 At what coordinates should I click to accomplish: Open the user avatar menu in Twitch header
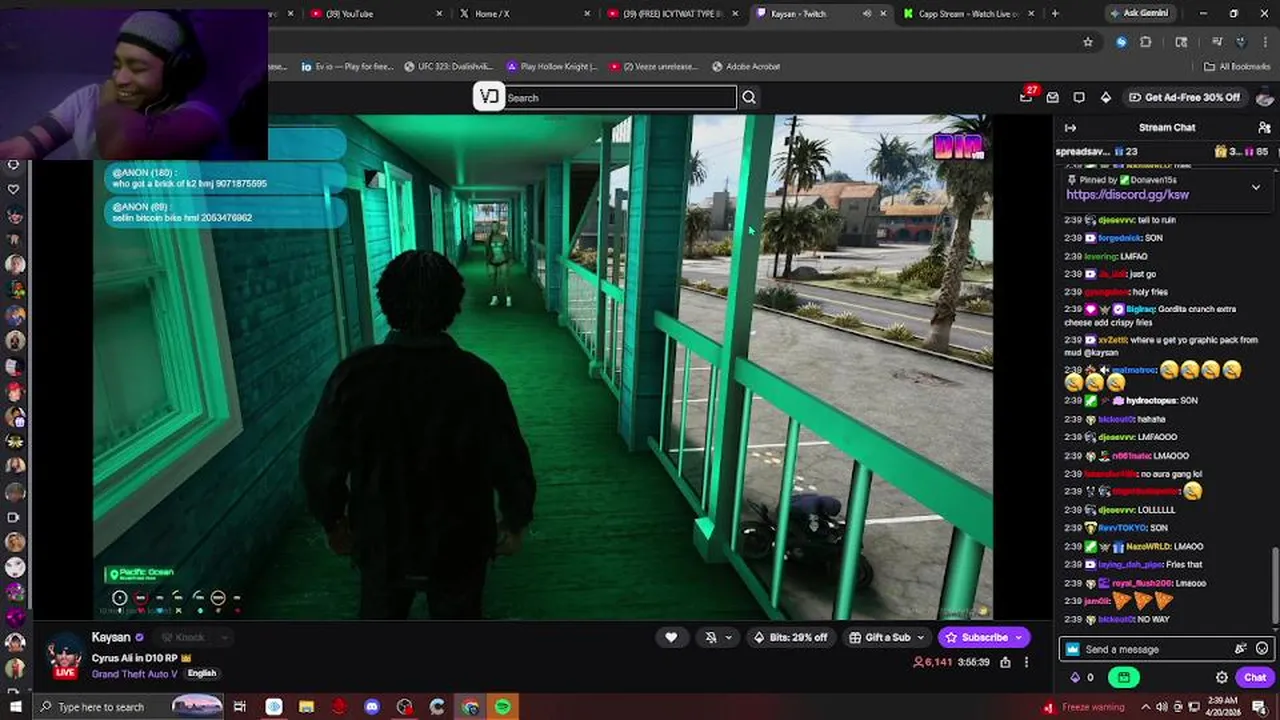click(x=1265, y=97)
